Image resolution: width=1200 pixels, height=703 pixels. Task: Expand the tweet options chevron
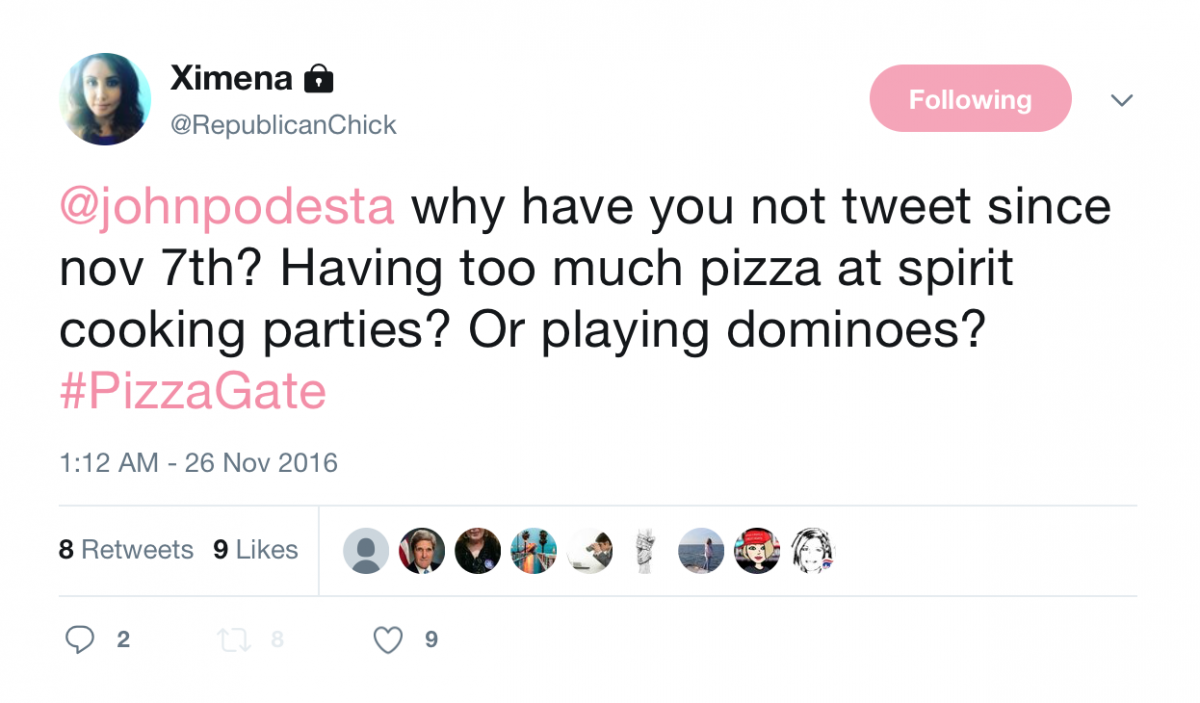1122,100
